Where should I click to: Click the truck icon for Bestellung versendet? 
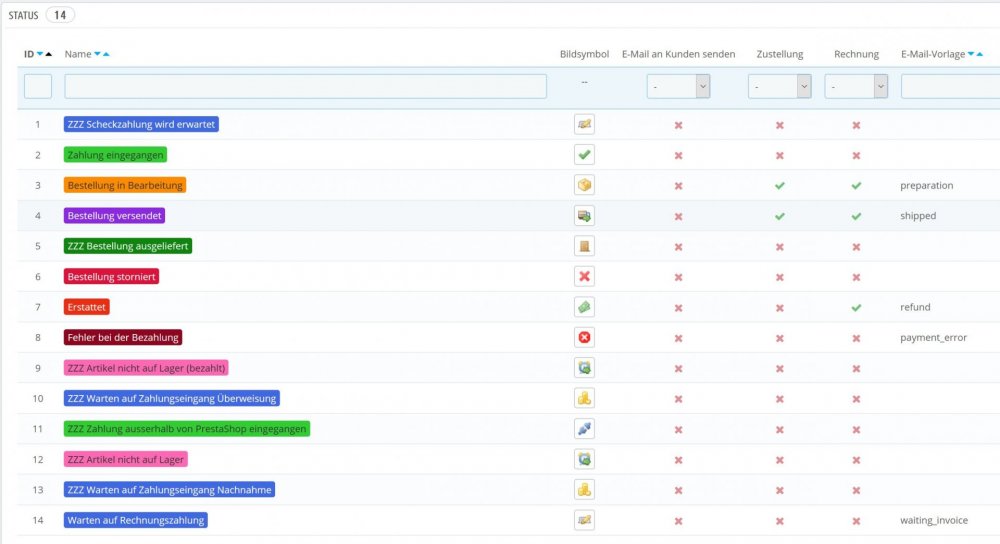click(584, 216)
